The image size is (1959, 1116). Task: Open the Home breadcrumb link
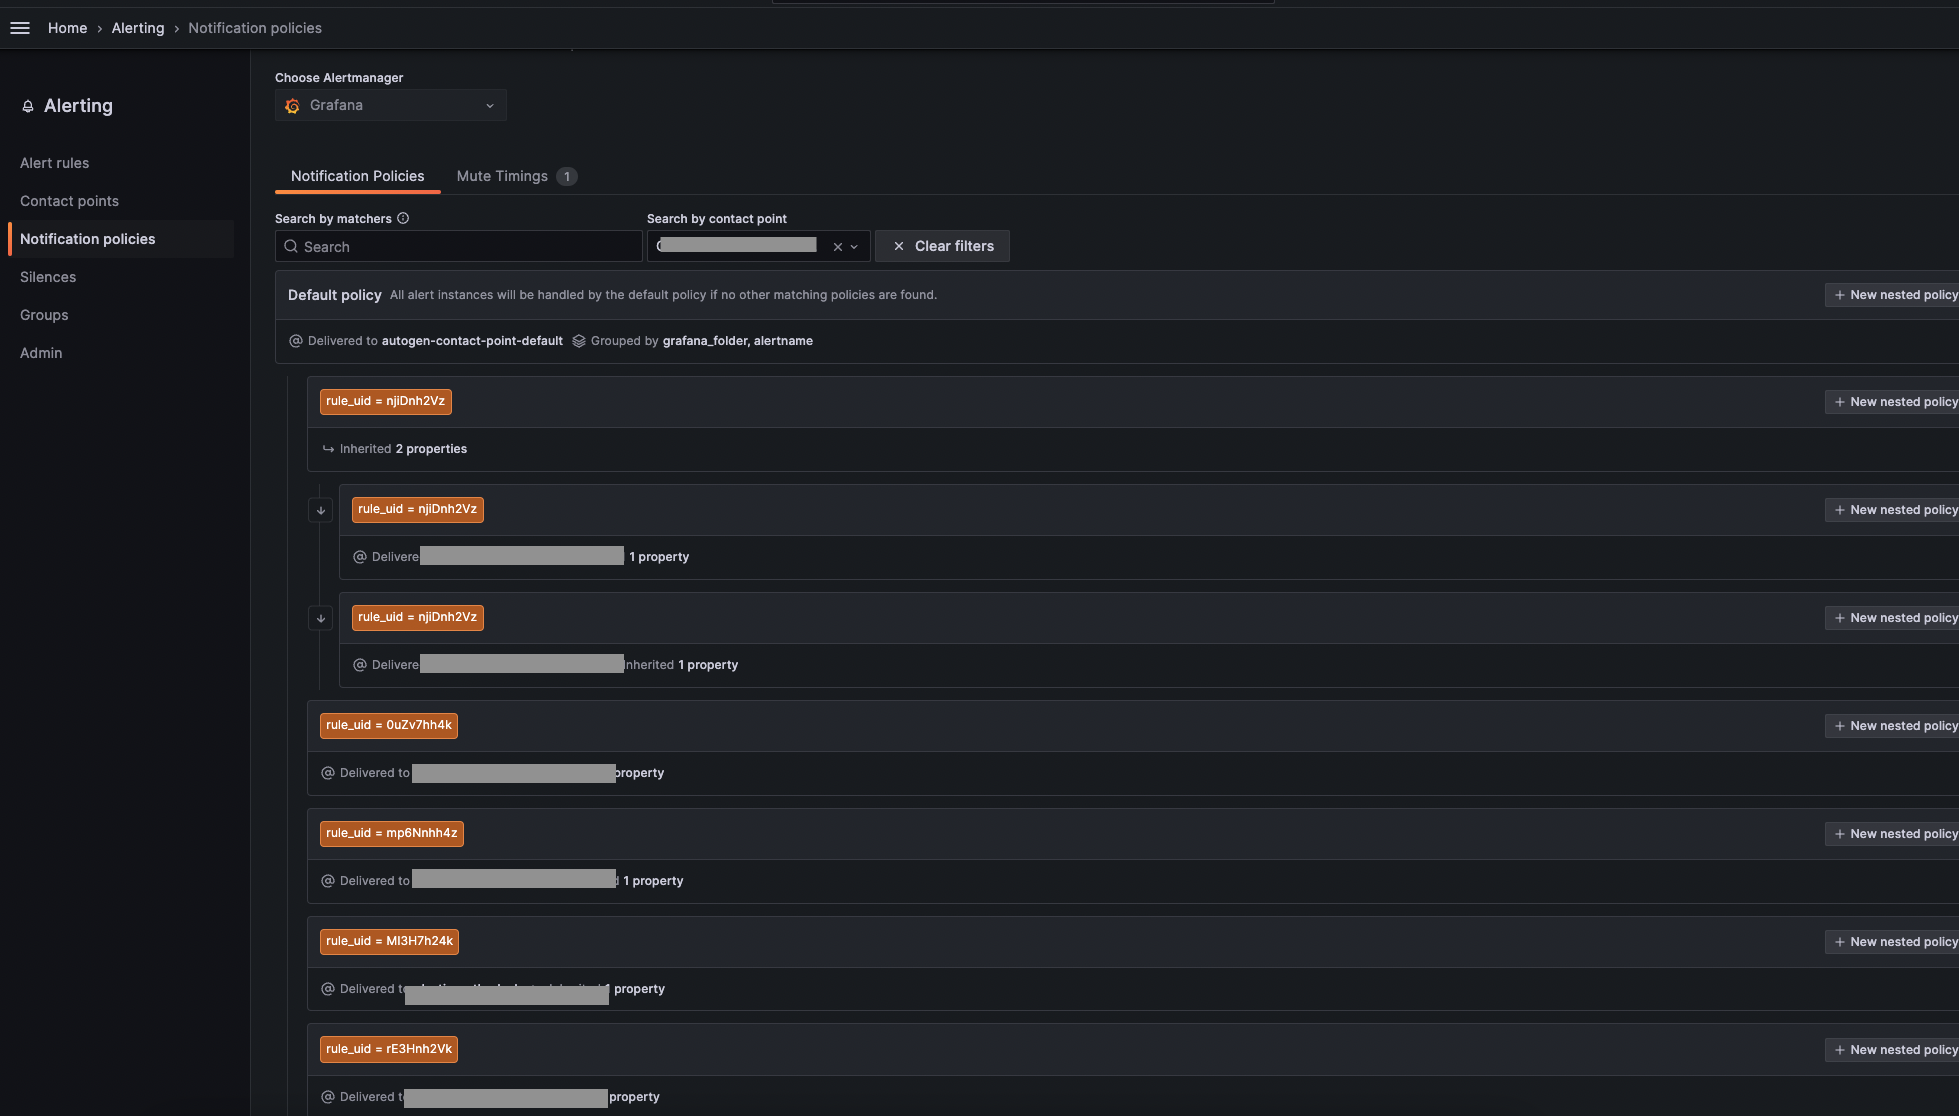coord(67,27)
